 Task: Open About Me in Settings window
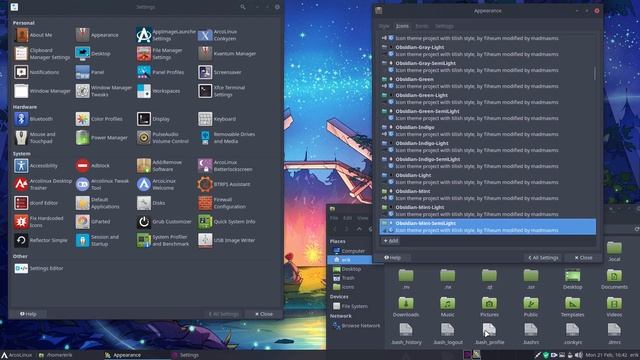pos(33,35)
